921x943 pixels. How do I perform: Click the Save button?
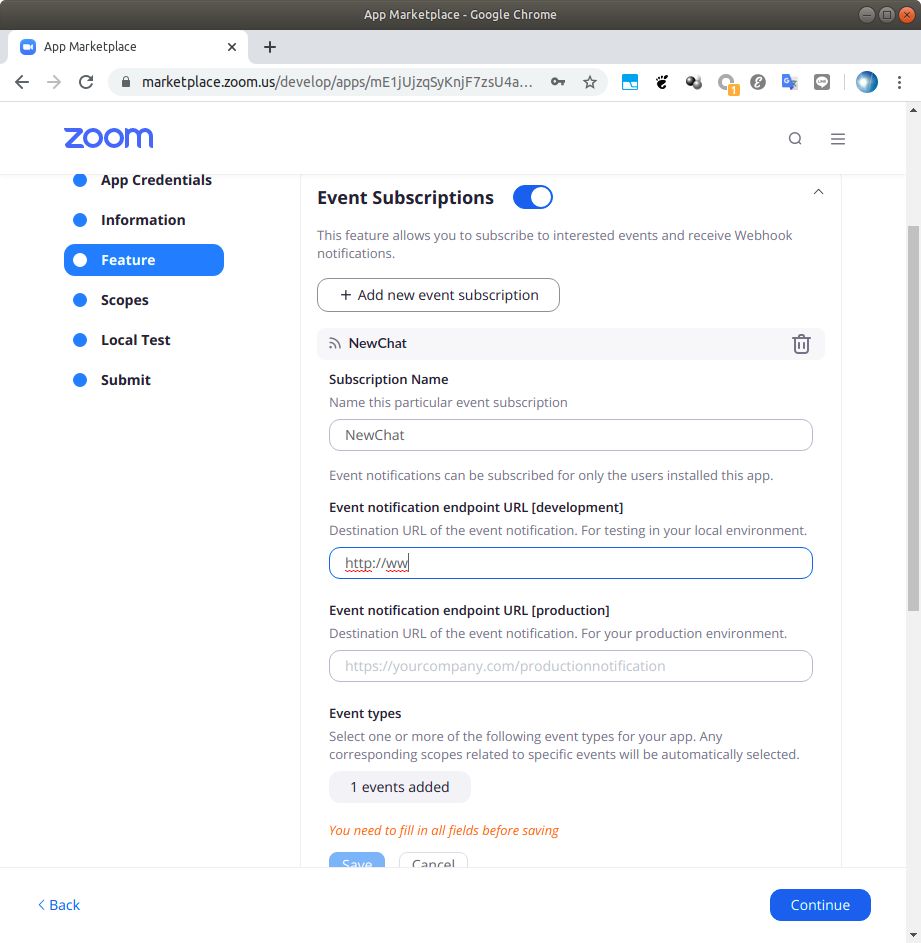tap(357, 860)
